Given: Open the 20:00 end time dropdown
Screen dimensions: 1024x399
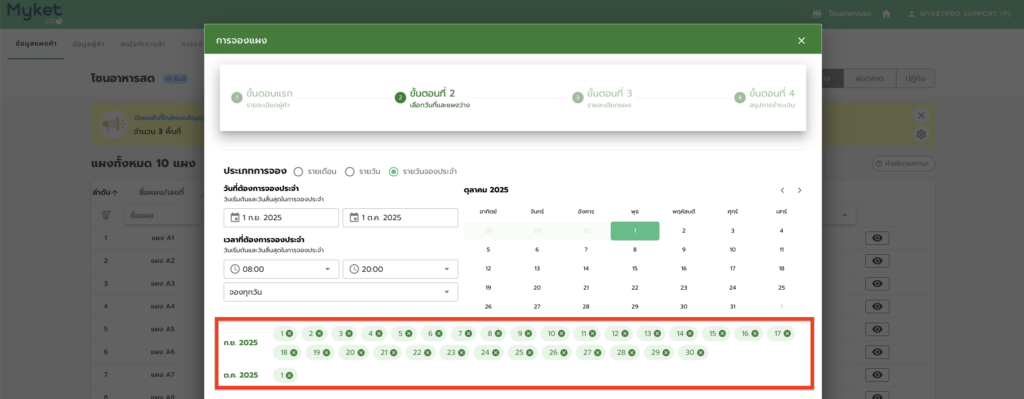Looking at the screenshot, I should (x=400, y=269).
